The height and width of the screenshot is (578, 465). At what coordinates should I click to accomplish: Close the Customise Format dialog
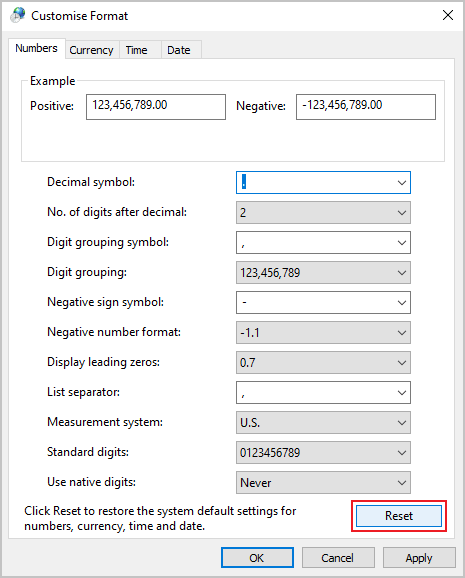coord(448,15)
